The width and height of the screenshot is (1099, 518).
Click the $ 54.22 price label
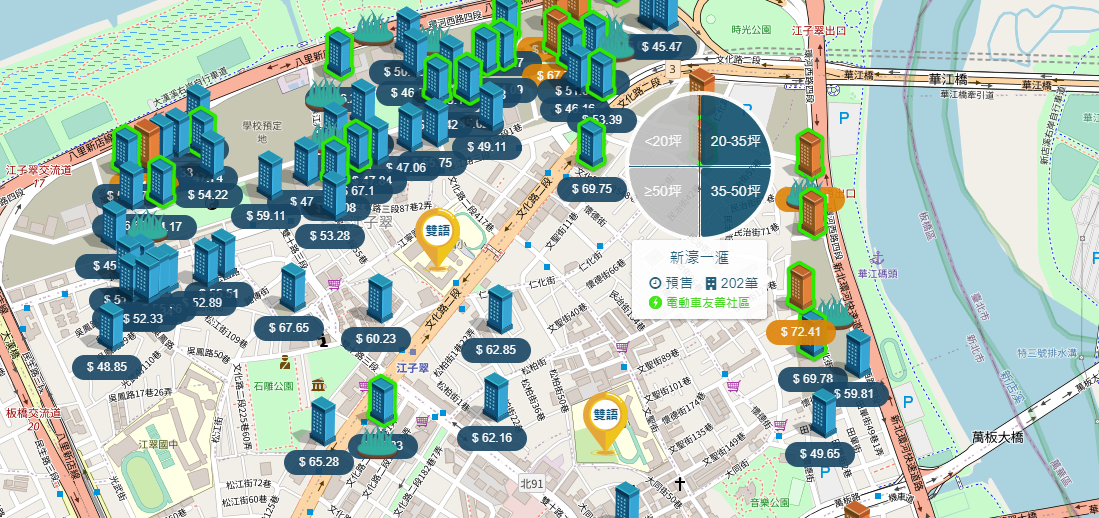click(208, 195)
